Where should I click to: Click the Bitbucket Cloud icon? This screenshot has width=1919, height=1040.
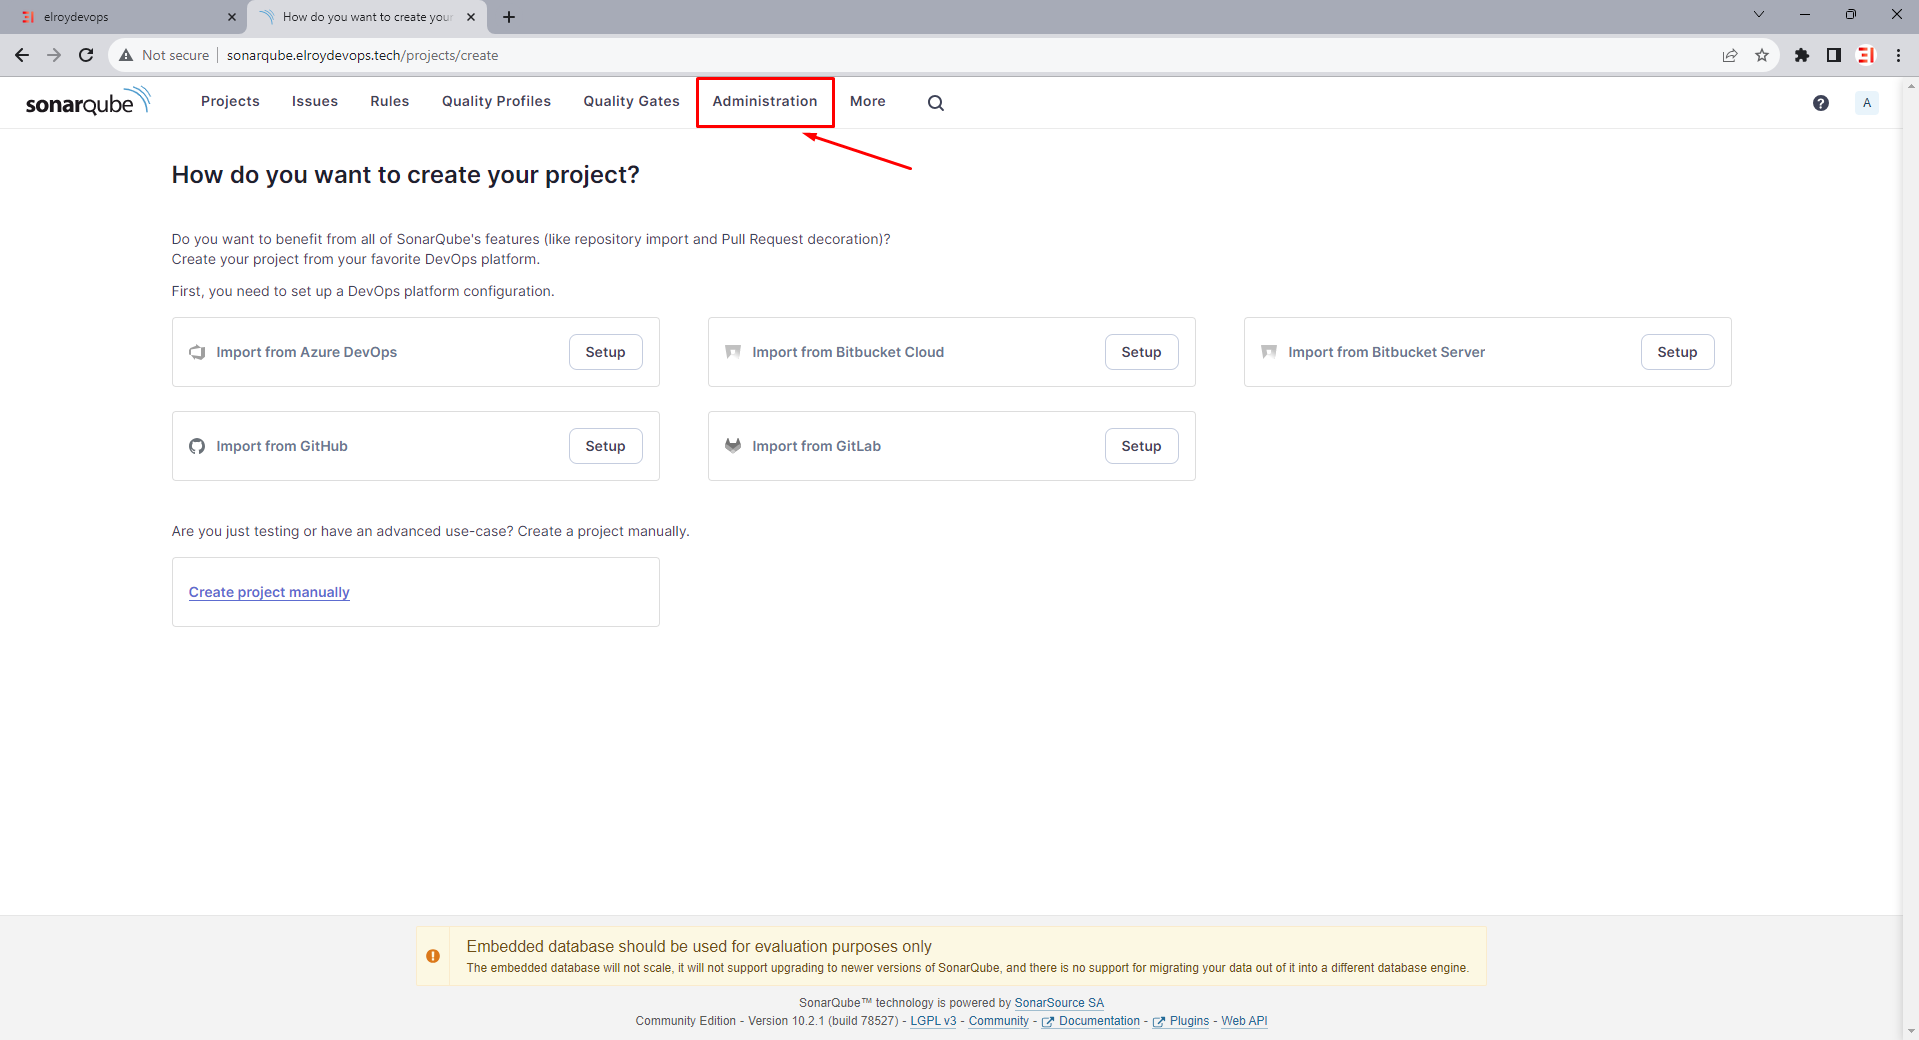pyautogui.click(x=733, y=352)
